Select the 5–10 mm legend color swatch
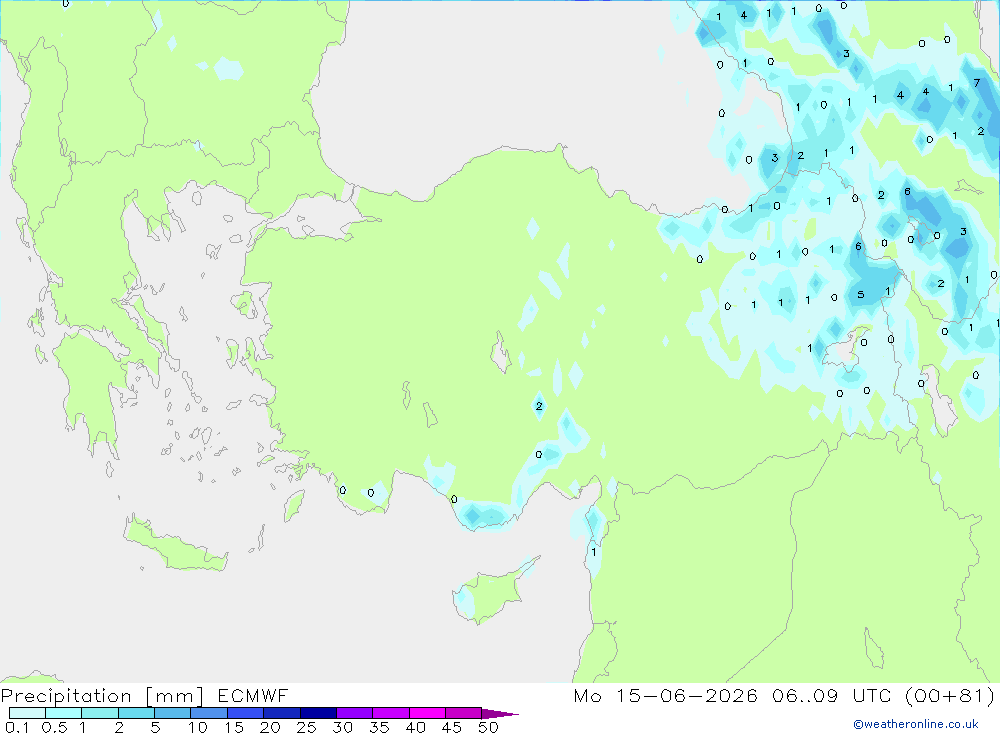 point(172,713)
